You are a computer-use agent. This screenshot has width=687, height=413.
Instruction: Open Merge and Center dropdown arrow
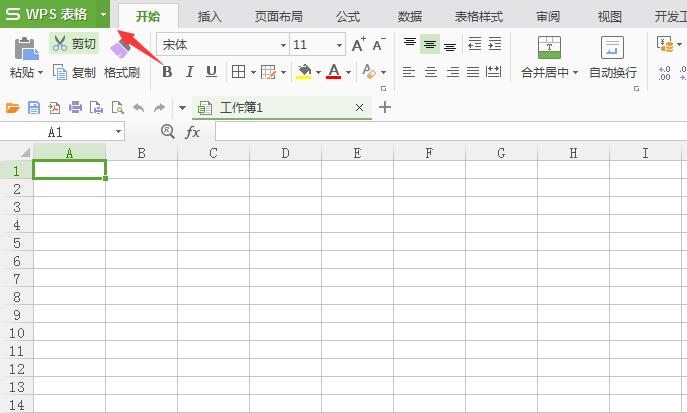pyautogui.click(x=575, y=72)
